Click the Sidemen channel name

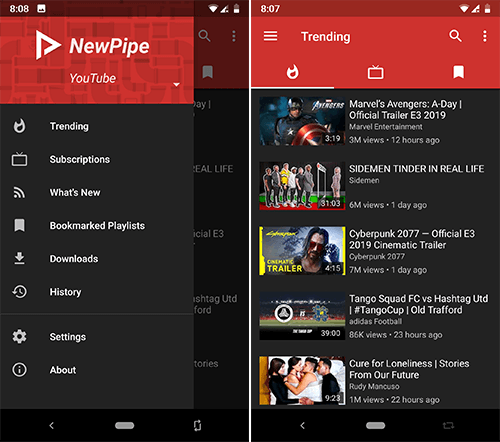pyautogui.click(x=364, y=180)
